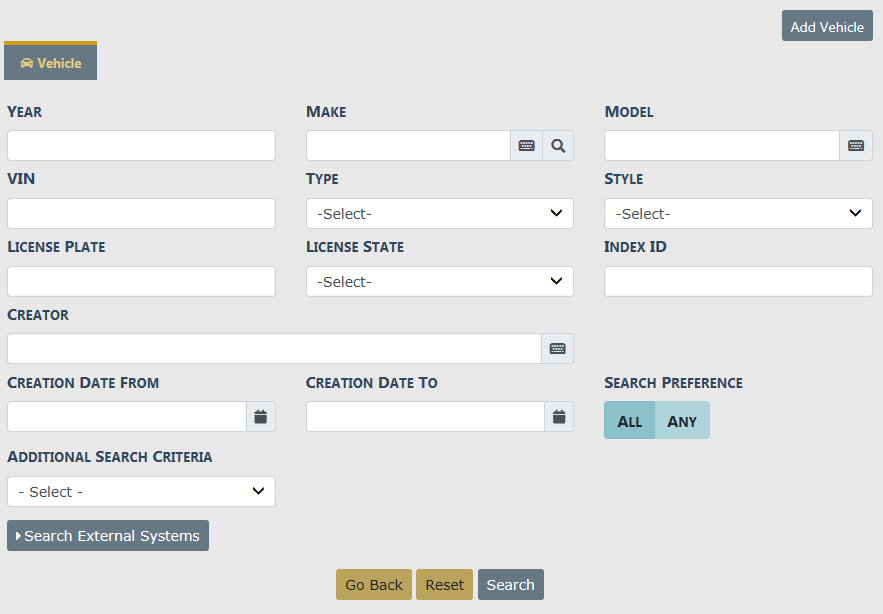Viewport: 883px width, 614px height.
Task: Click the keyboard icon beside Model field
Action: pos(856,146)
